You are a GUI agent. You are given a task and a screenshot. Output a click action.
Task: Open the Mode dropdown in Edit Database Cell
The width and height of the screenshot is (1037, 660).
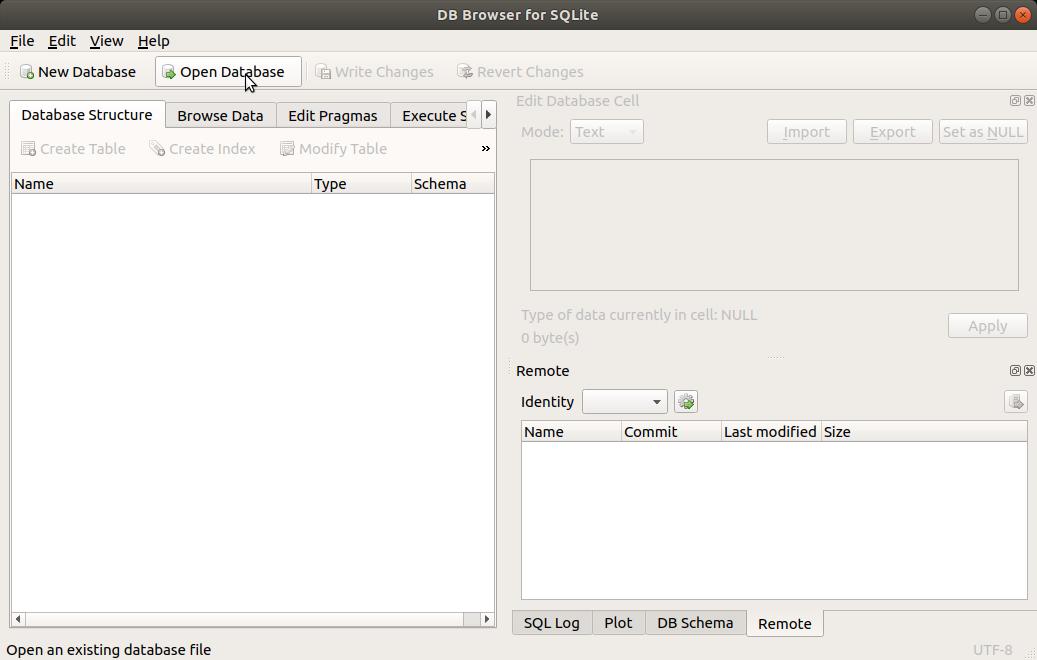(606, 131)
